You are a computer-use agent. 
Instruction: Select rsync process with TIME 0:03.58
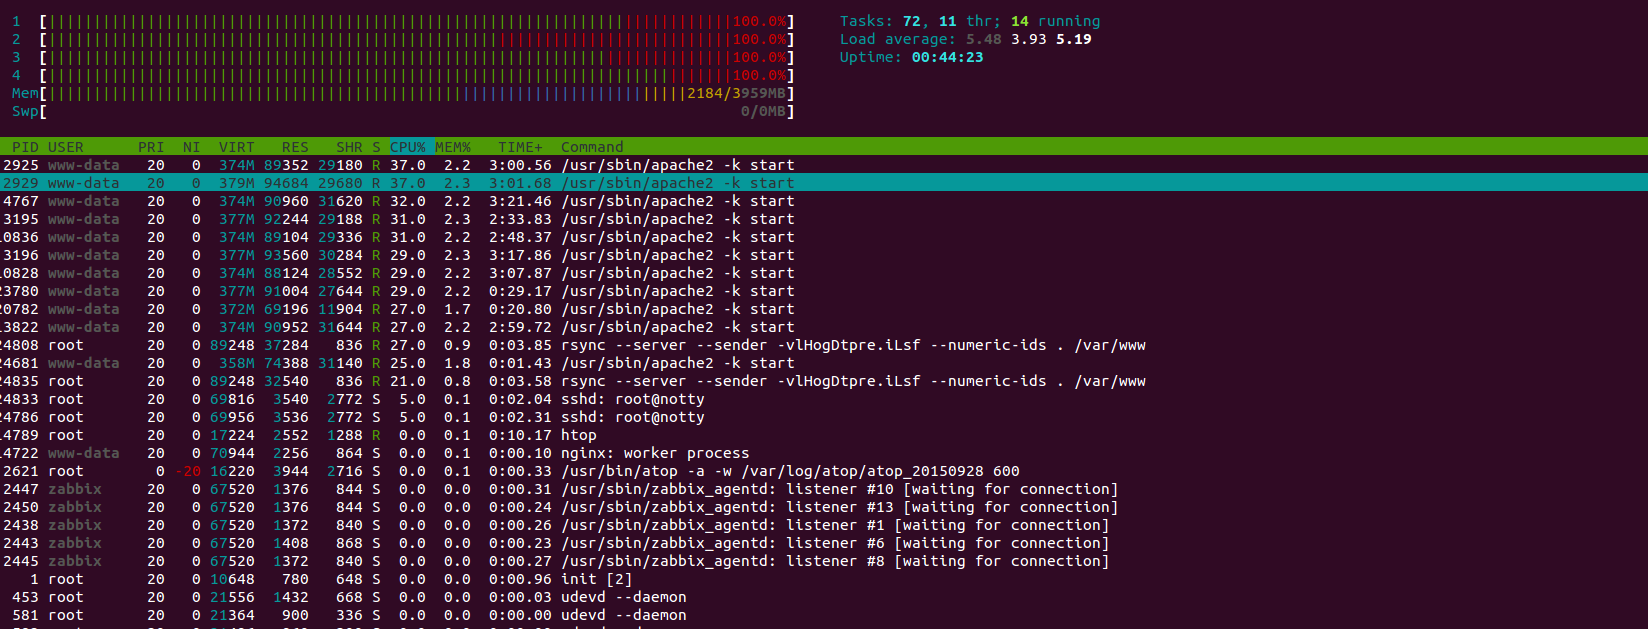(824, 381)
